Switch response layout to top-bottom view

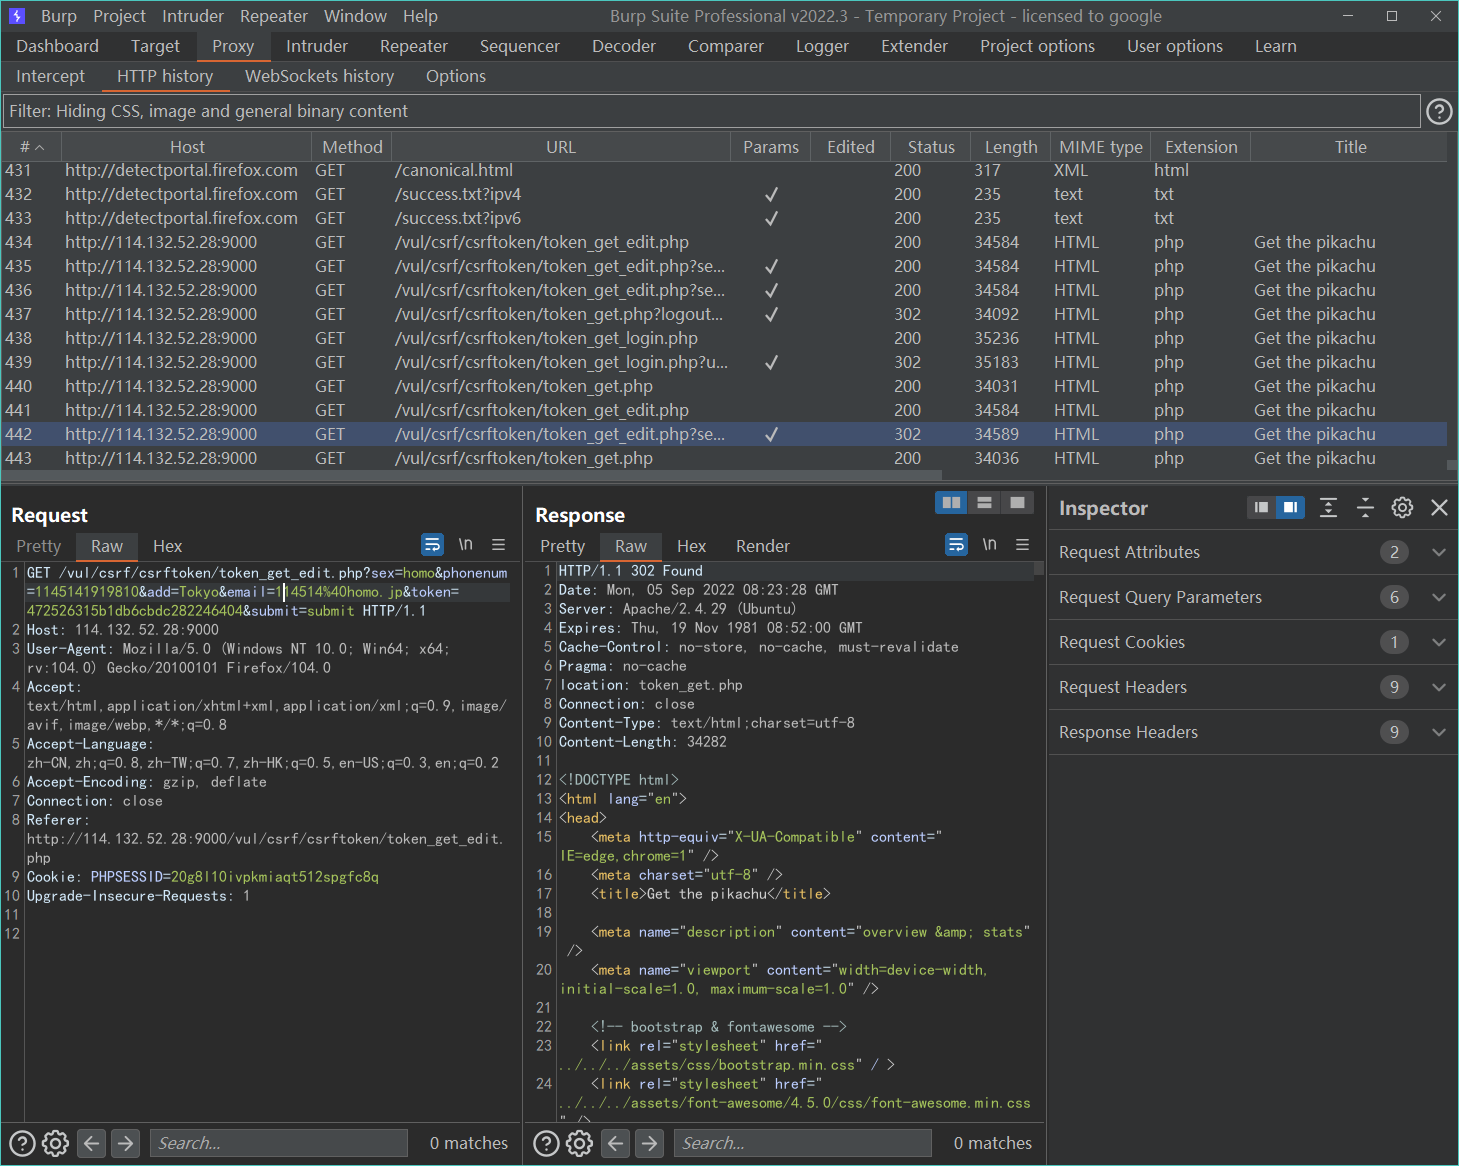click(984, 503)
